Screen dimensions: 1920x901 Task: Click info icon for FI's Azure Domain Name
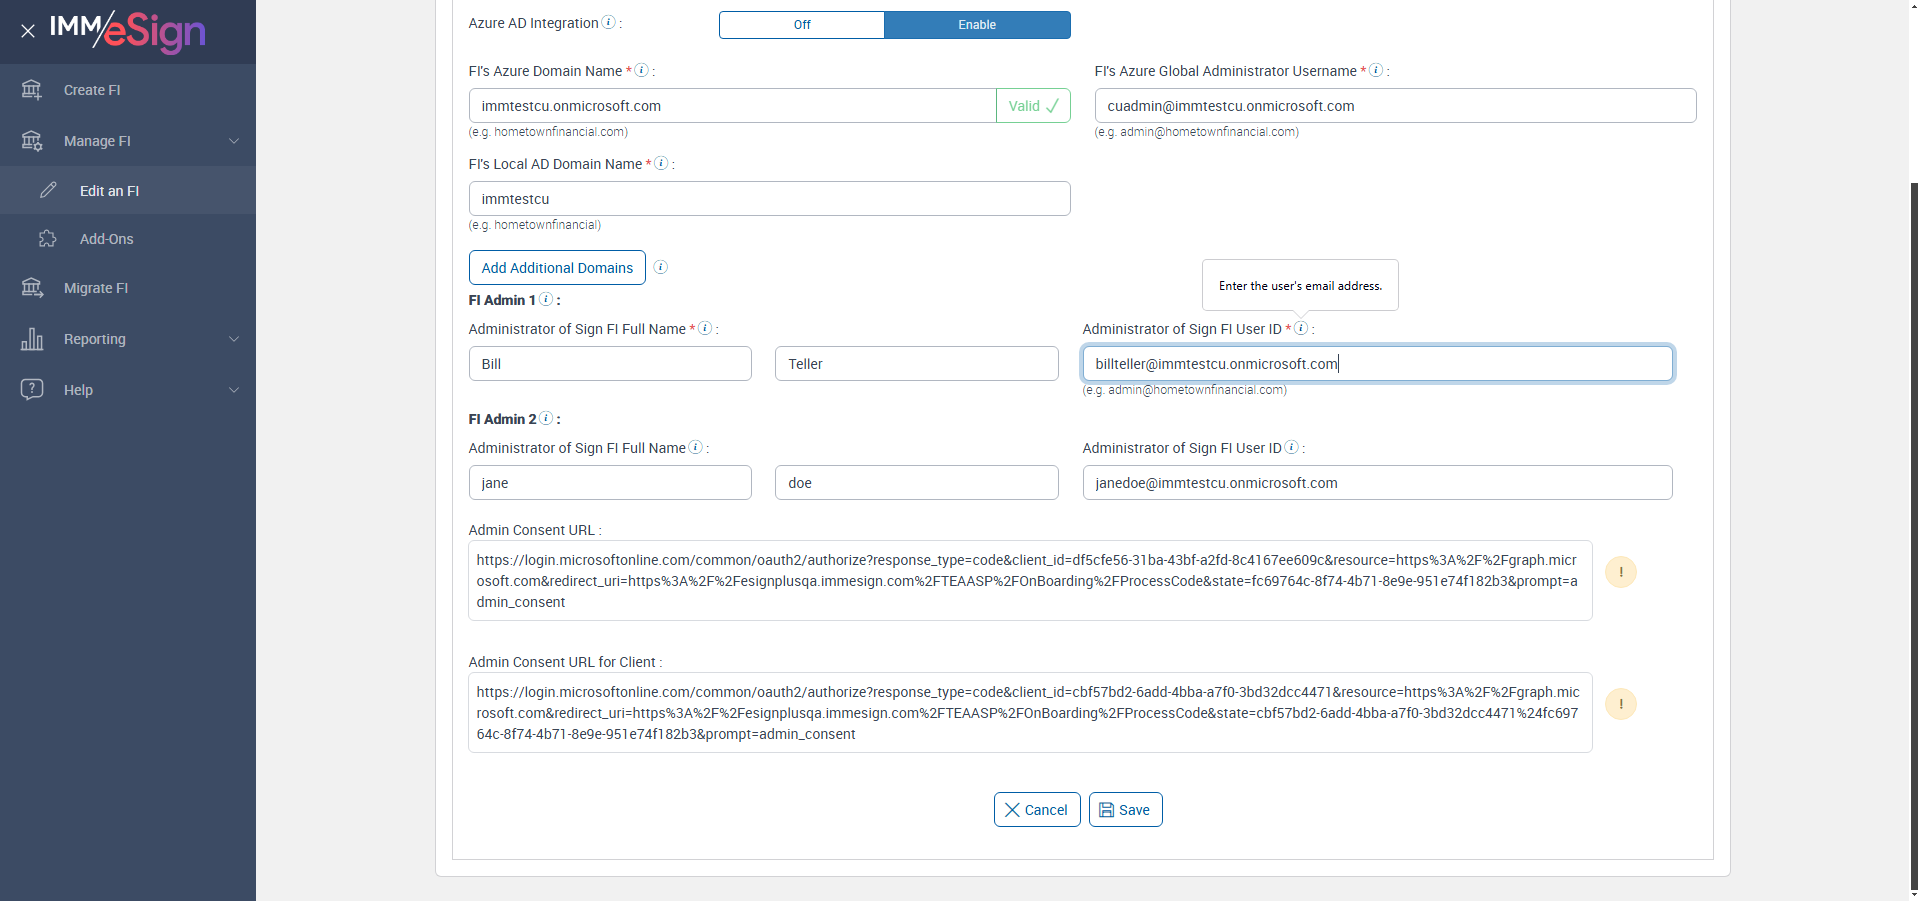point(642,70)
